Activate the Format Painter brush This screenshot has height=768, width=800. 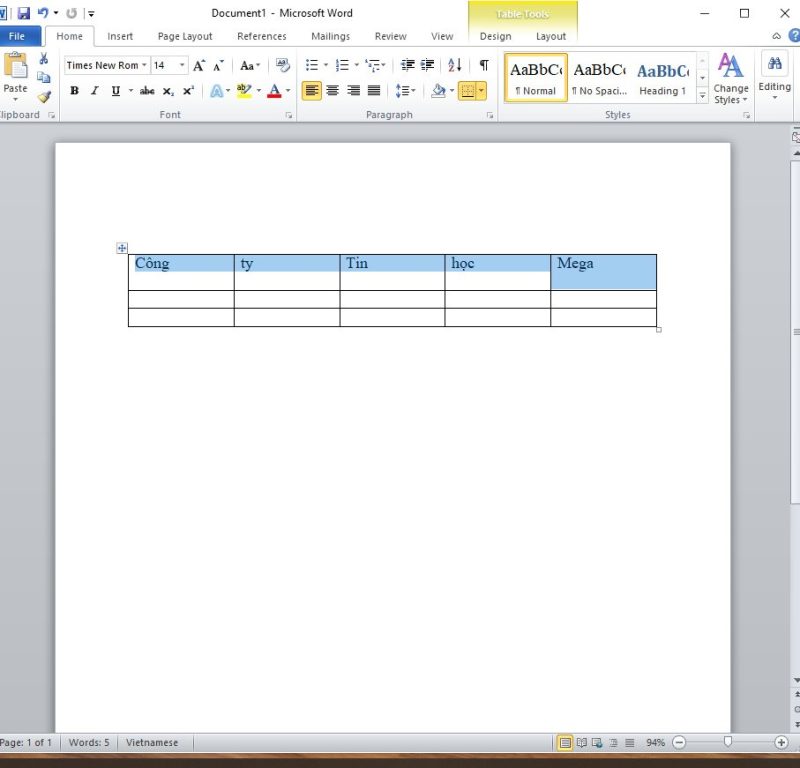pyautogui.click(x=44, y=96)
